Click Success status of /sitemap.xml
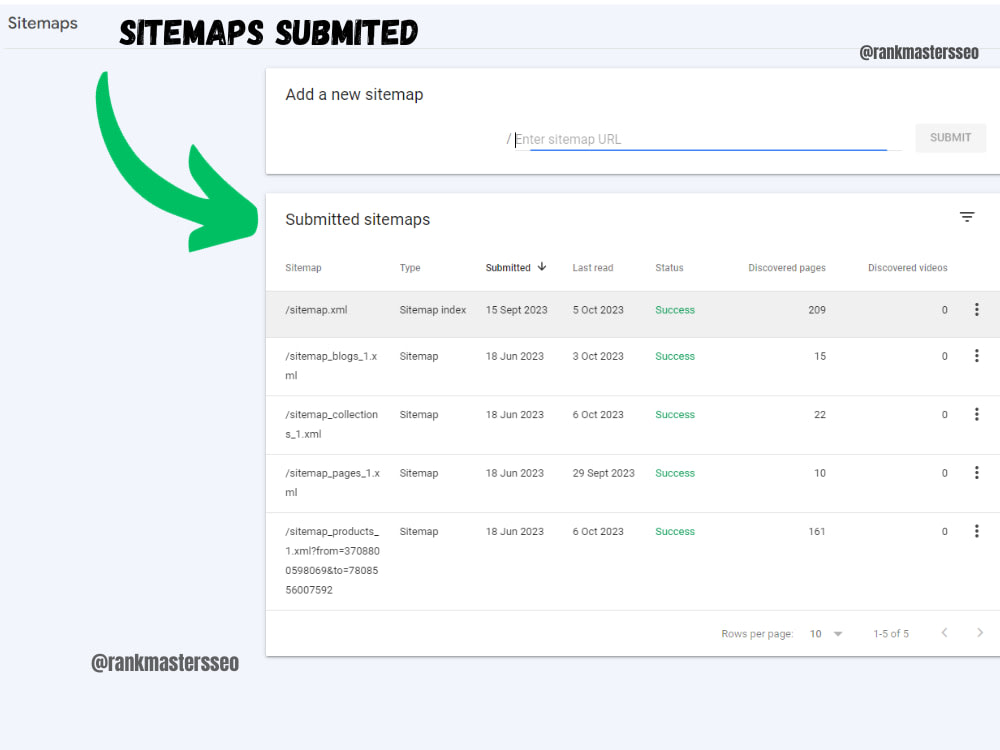1000x750 pixels. point(675,310)
